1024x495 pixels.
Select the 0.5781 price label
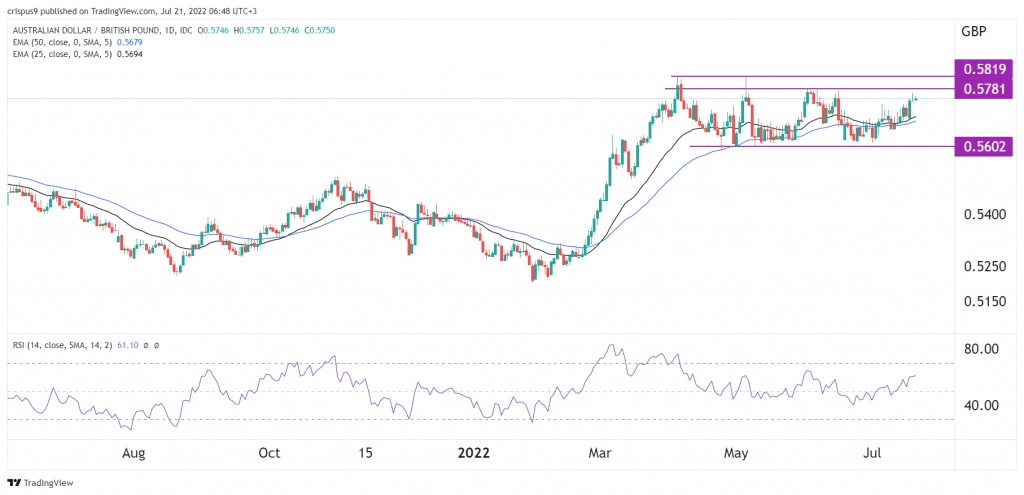pyautogui.click(x=983, y=88)
